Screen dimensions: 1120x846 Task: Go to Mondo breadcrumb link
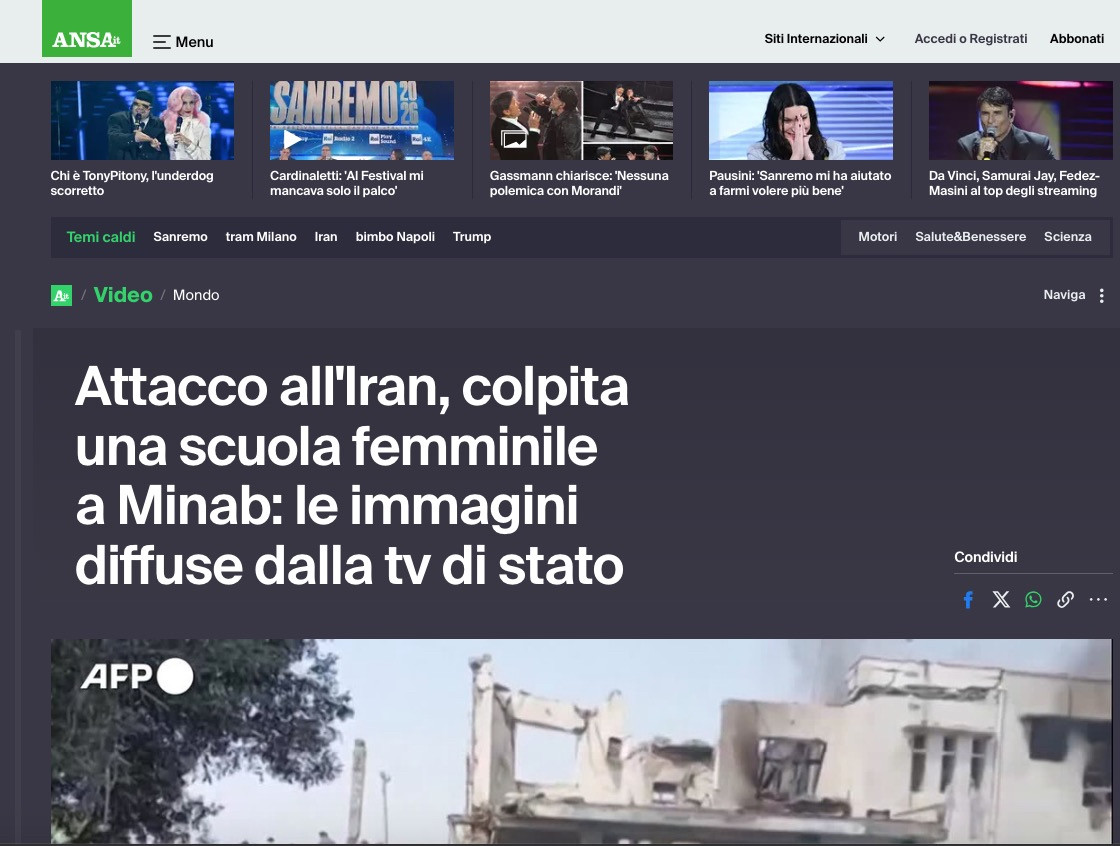(196, 295)
